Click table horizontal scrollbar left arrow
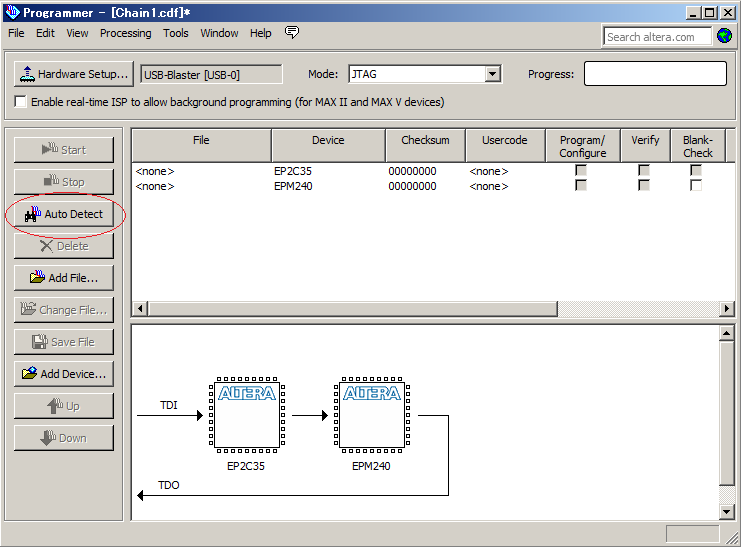The width and height of the screenshot is (741, 547). pos(140,309)
